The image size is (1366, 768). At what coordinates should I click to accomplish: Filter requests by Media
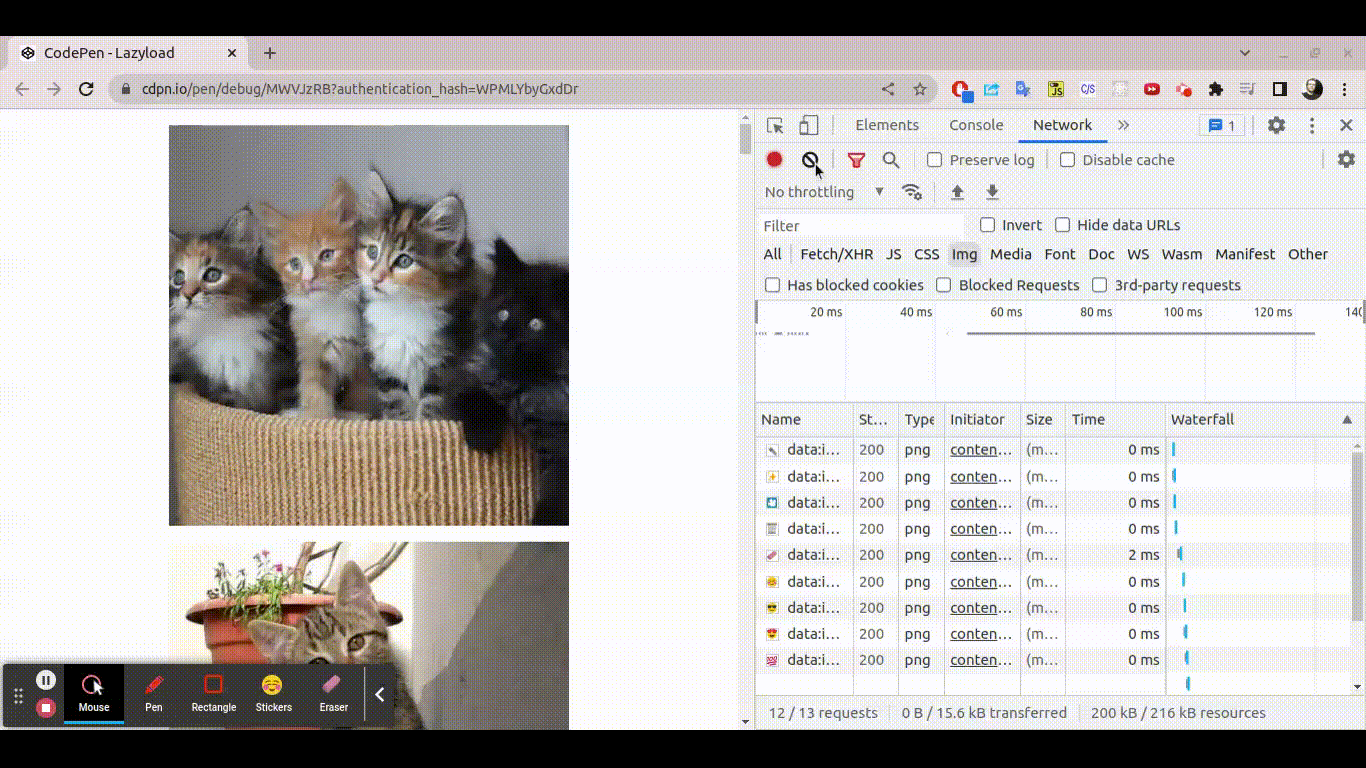coord(1011,254)
